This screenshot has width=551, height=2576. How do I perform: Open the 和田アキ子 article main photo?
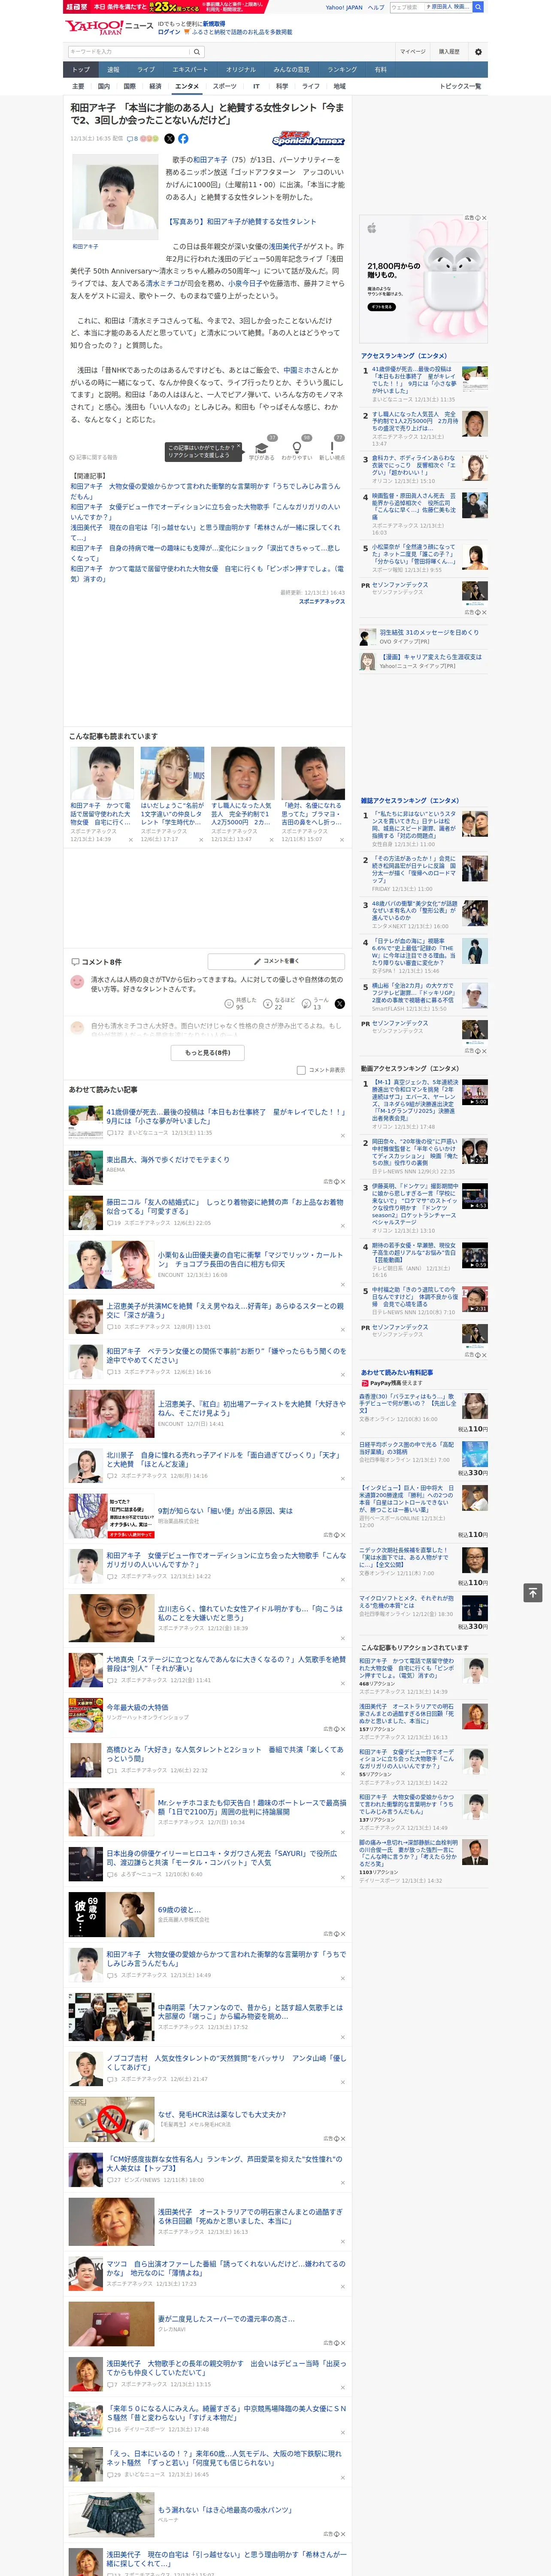tap(115, 196)
